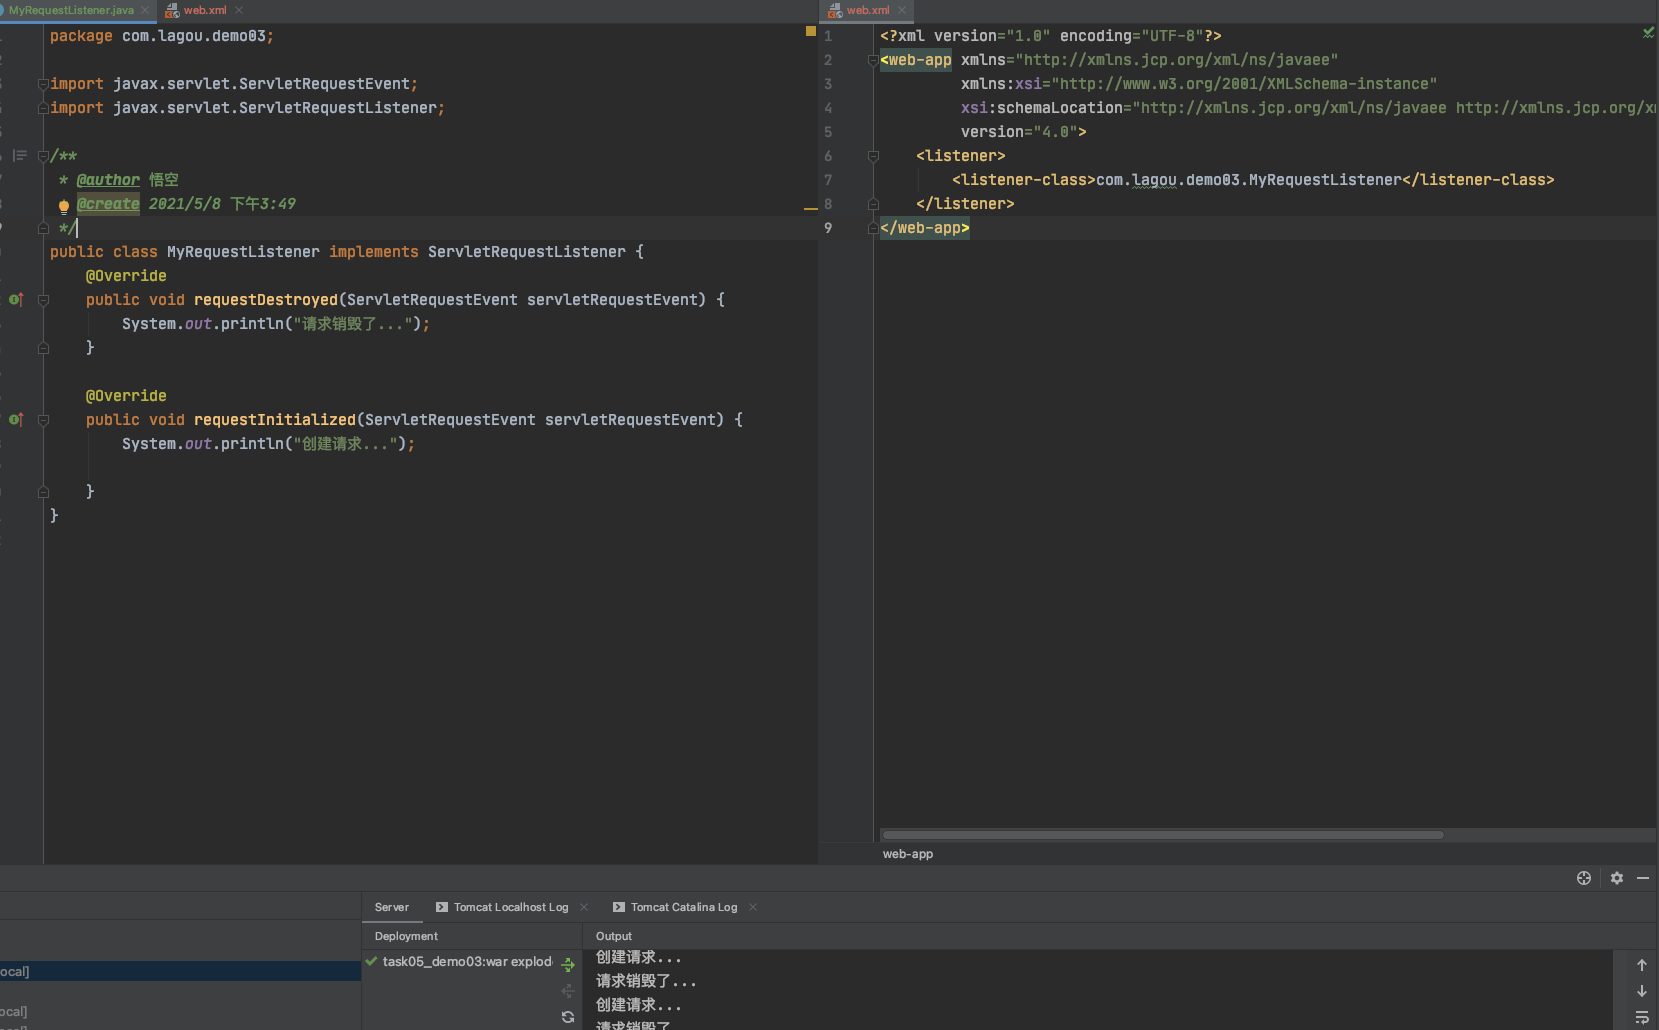The width and height of the screenshot is (1659, 1030).
Task: Switch to the MyRequestListener.java tab
Action: pyautogui.click(x=71, y=10)
